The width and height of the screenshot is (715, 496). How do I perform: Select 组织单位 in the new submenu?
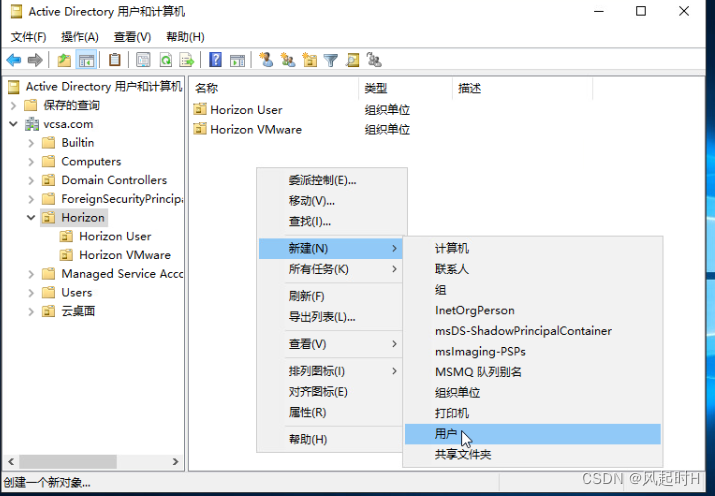(533, 393)
